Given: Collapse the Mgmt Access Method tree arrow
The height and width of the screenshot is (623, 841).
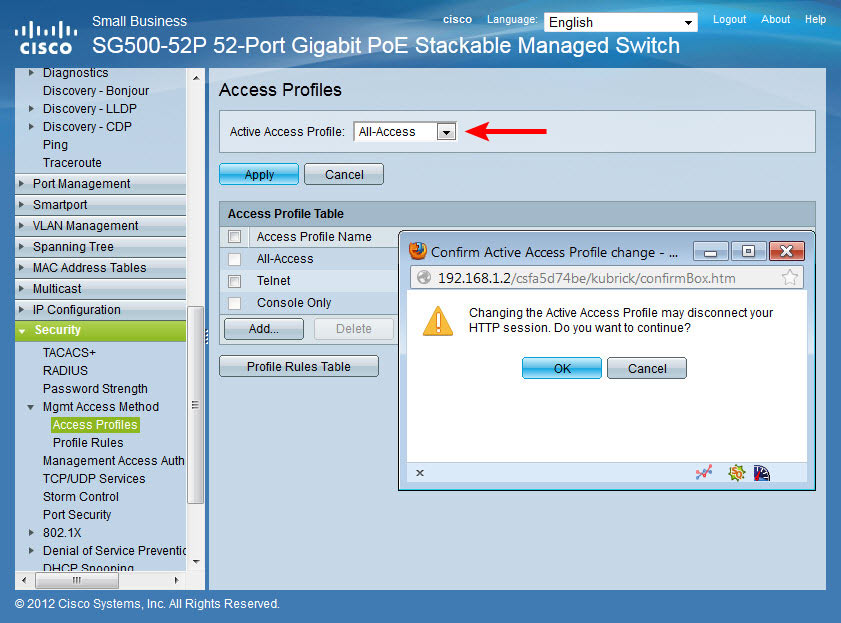Looking at the screenshot, I should pyautogui.click(x=31, y=407).
